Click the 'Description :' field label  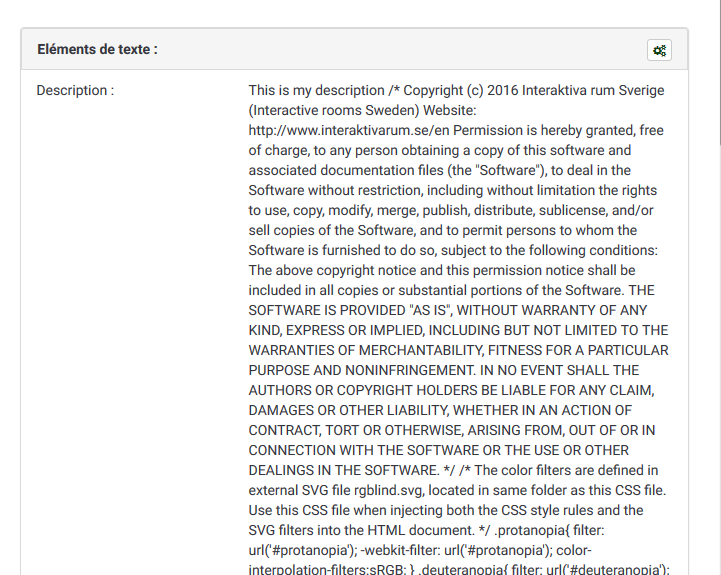[x=75, y=91]
